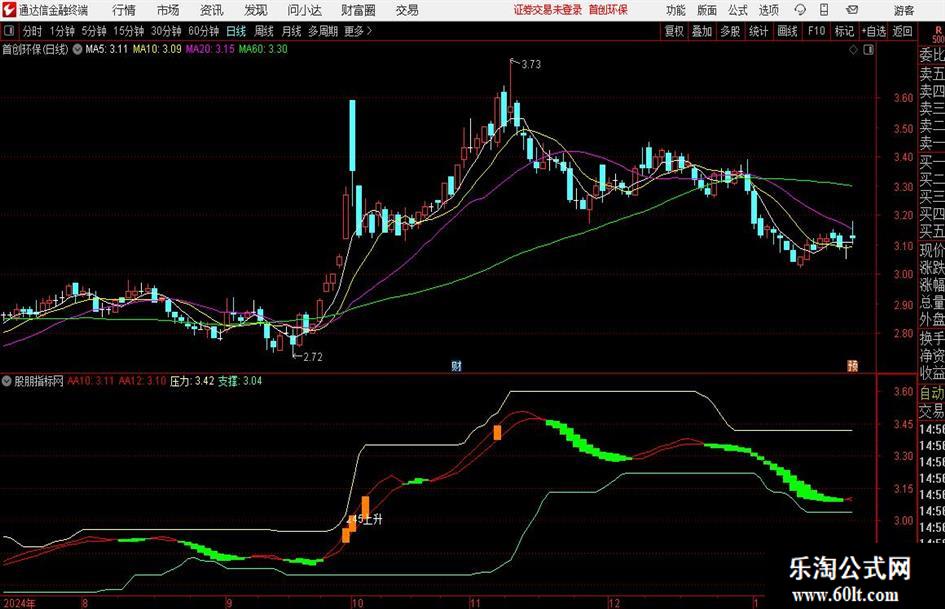Screen dimensions: 945x609
Task: Open the 发现 menu
Action: 256,10
